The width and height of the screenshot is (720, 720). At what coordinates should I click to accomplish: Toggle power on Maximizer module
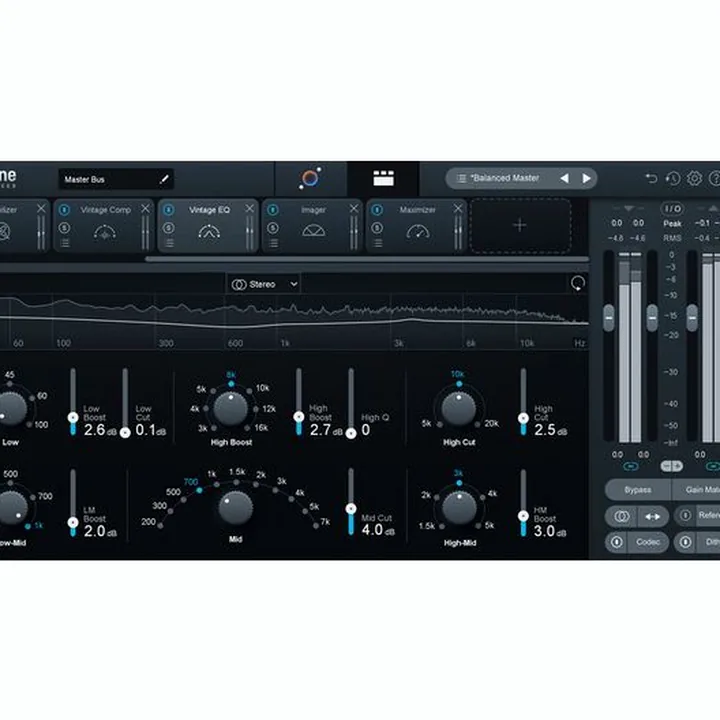(377, 210)
